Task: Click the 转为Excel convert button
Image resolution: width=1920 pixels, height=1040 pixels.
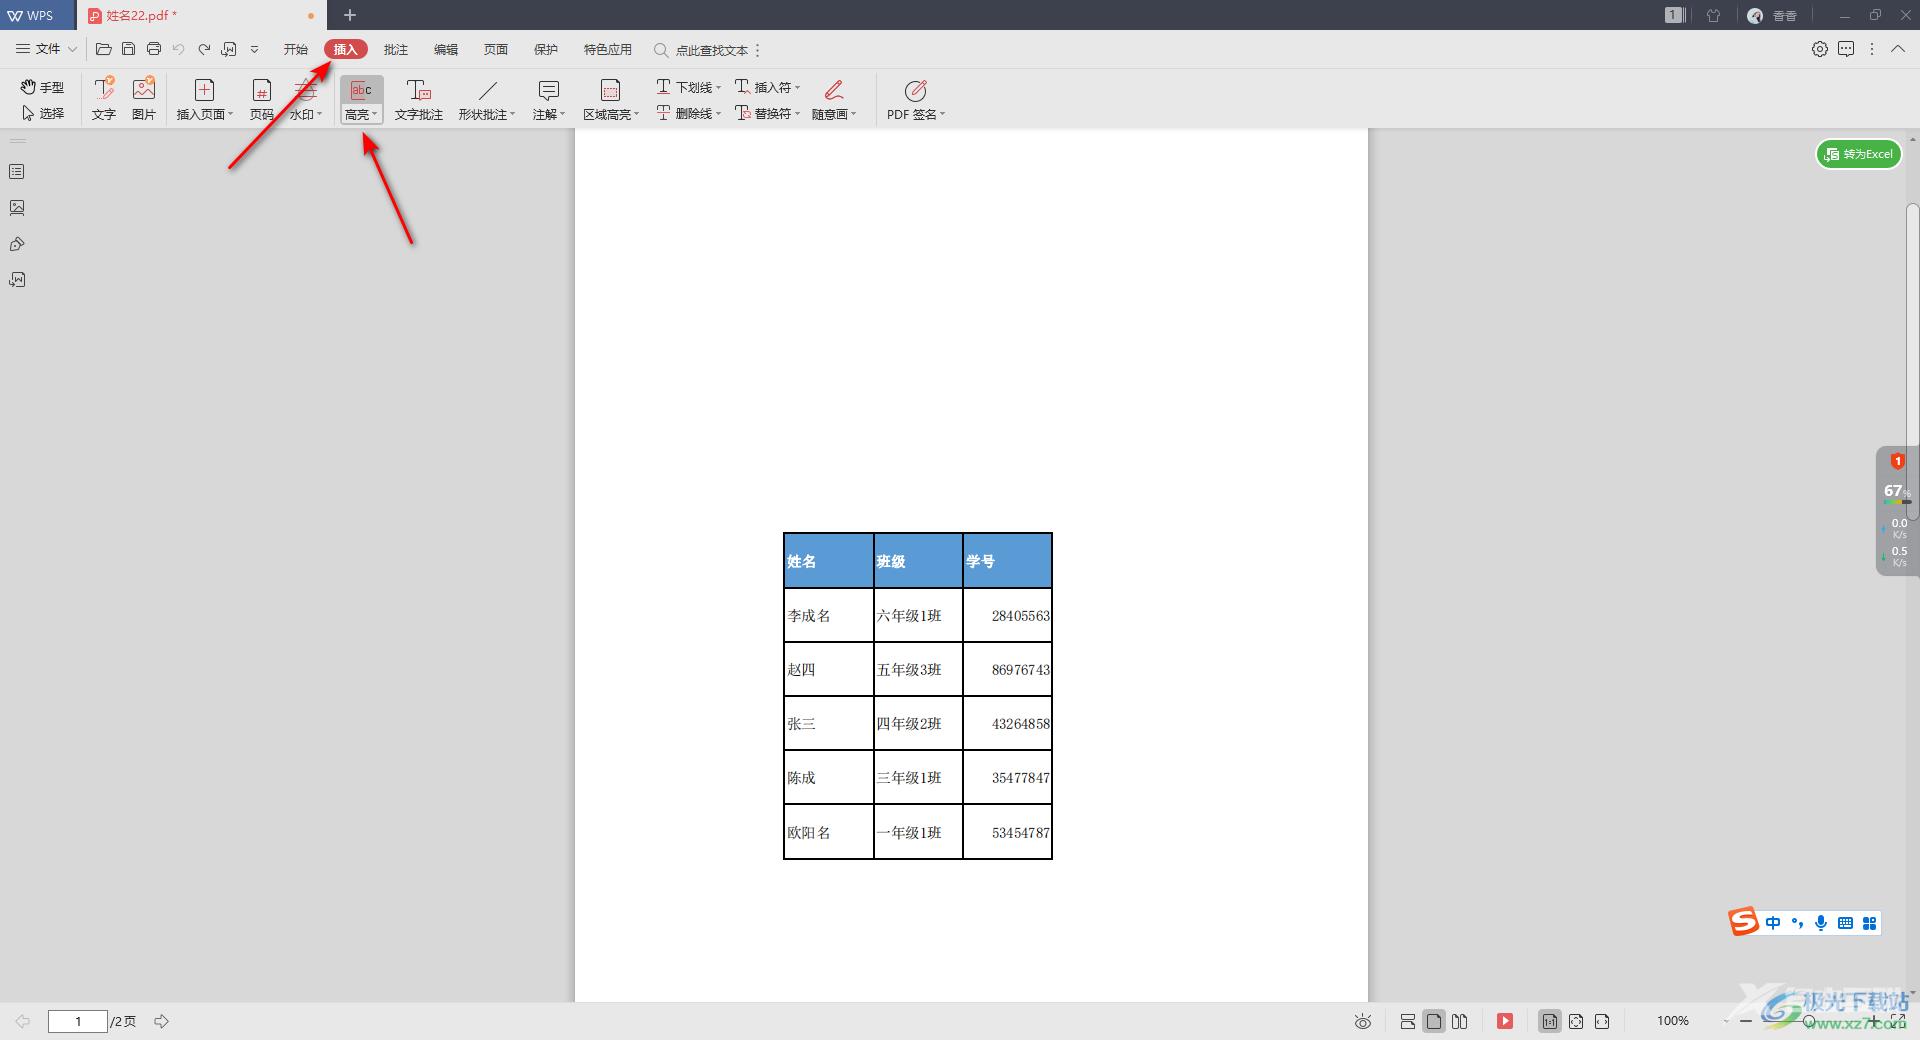Action: [x=1859, y=154]
